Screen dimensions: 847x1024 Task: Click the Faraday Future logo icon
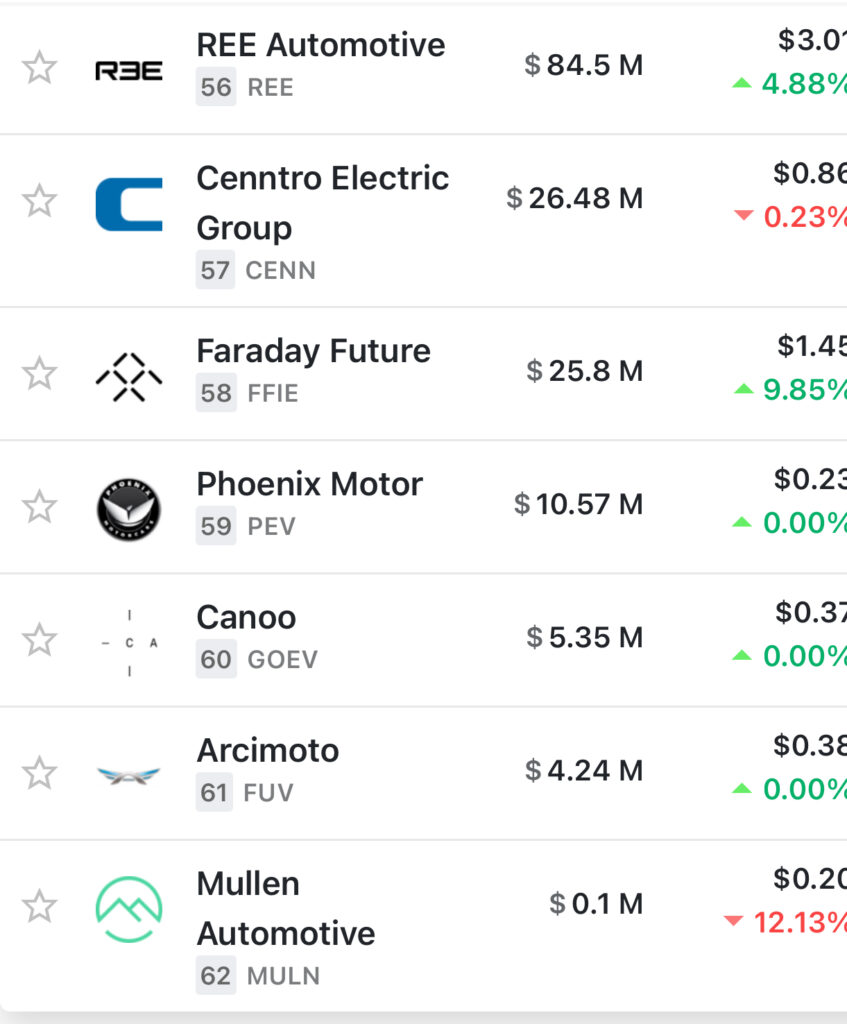click(x=129, y=376)
